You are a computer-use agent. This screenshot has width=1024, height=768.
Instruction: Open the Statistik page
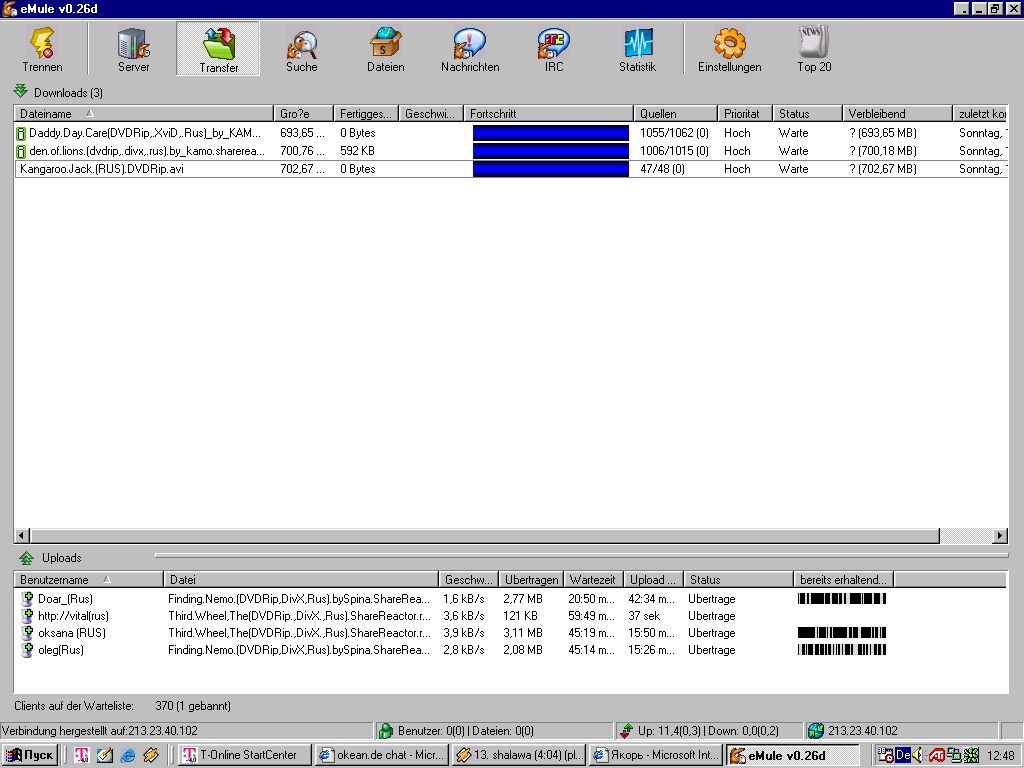click(x=637, y=49)
